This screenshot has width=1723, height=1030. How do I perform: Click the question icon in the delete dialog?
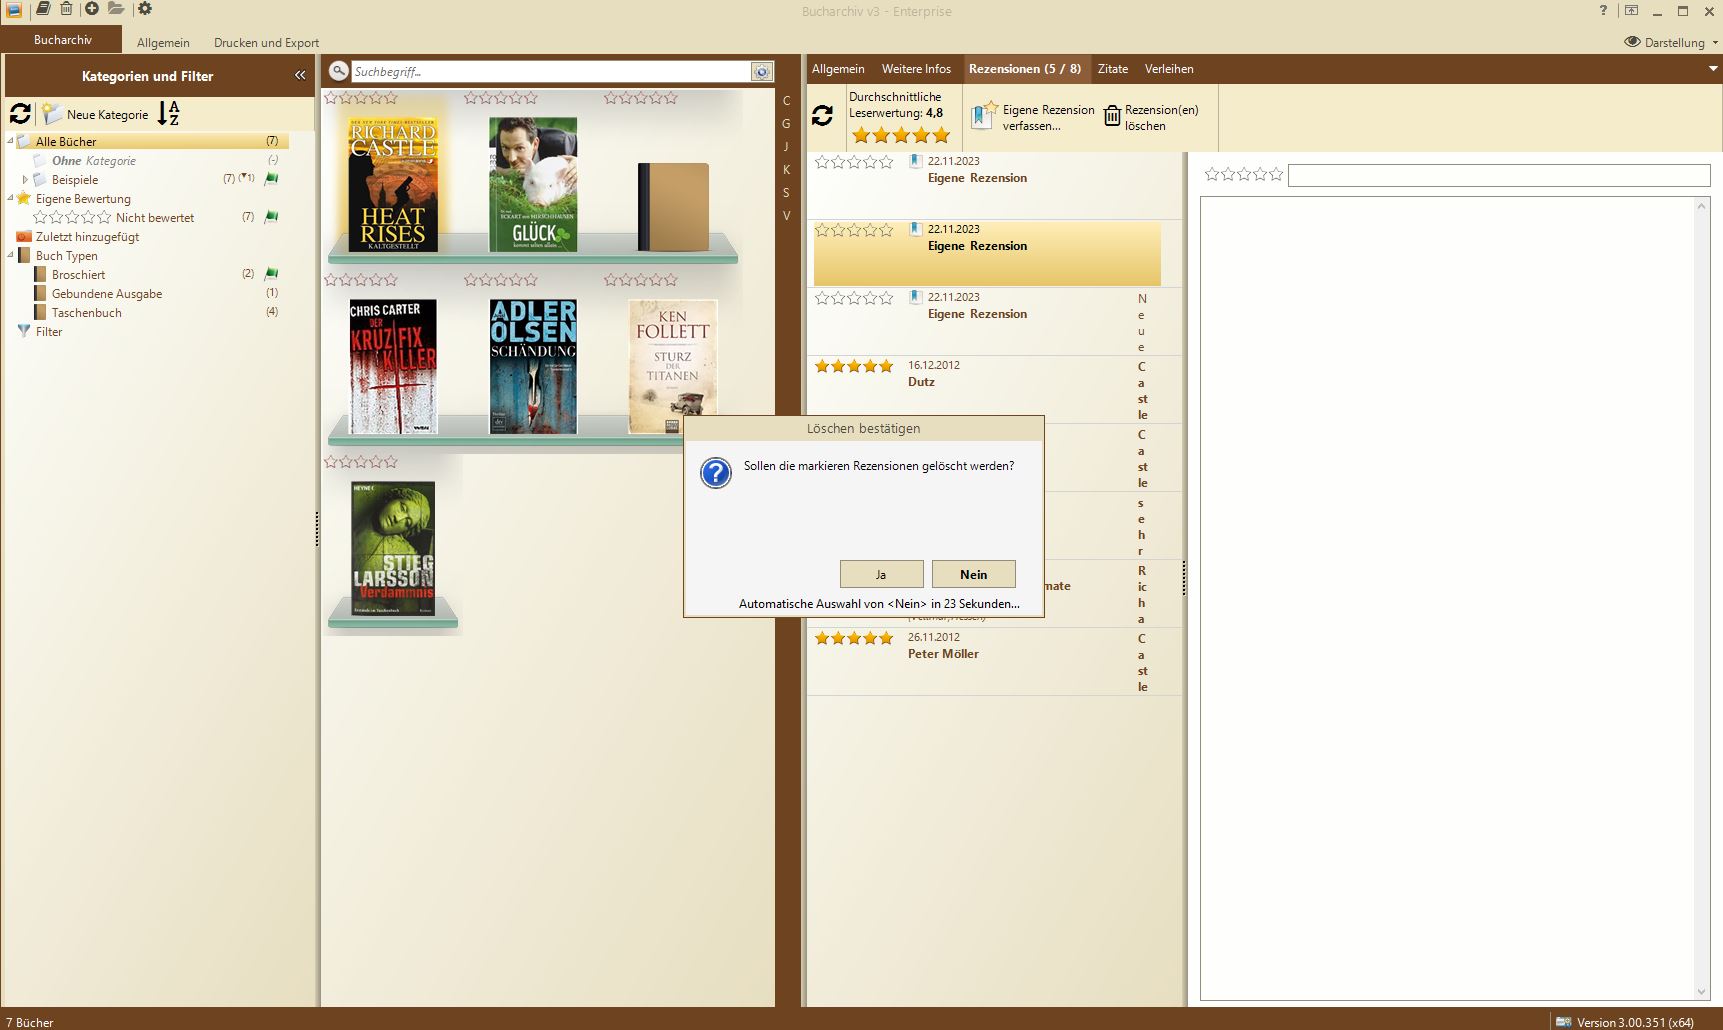[716, 472]
